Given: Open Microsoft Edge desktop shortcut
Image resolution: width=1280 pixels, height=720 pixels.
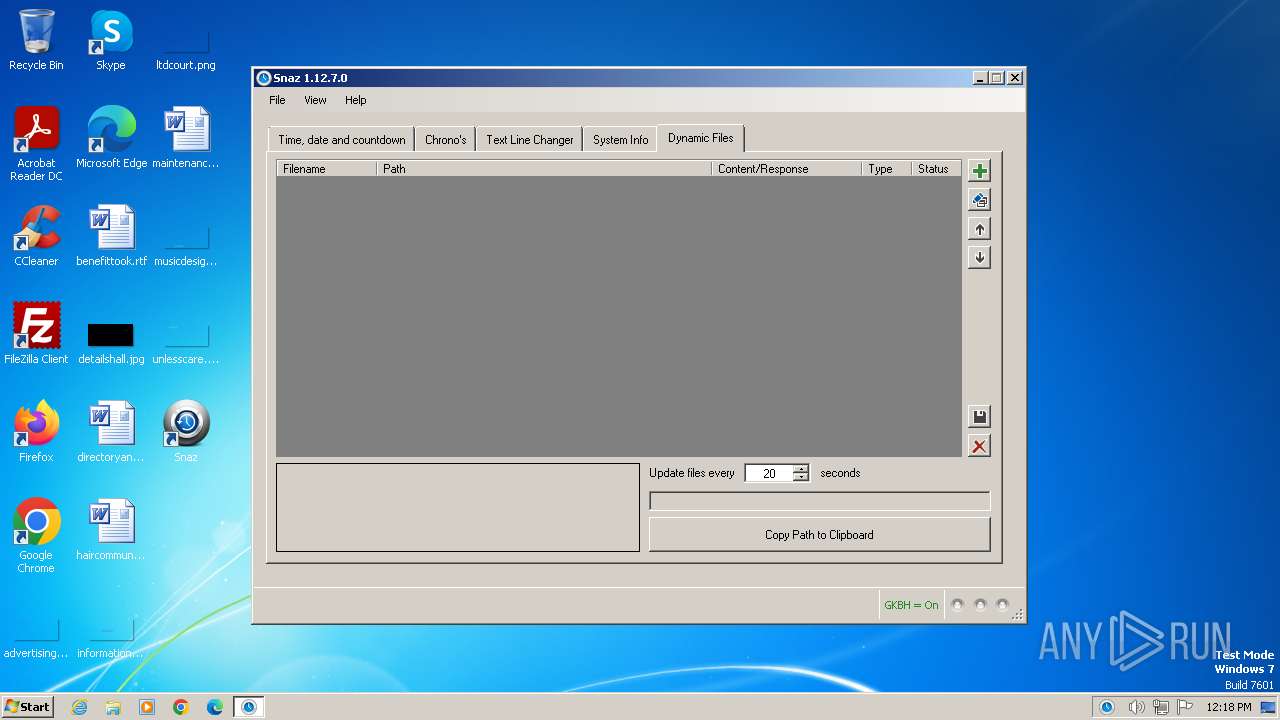Looking at the screenshot, I should tap(111, 138).
